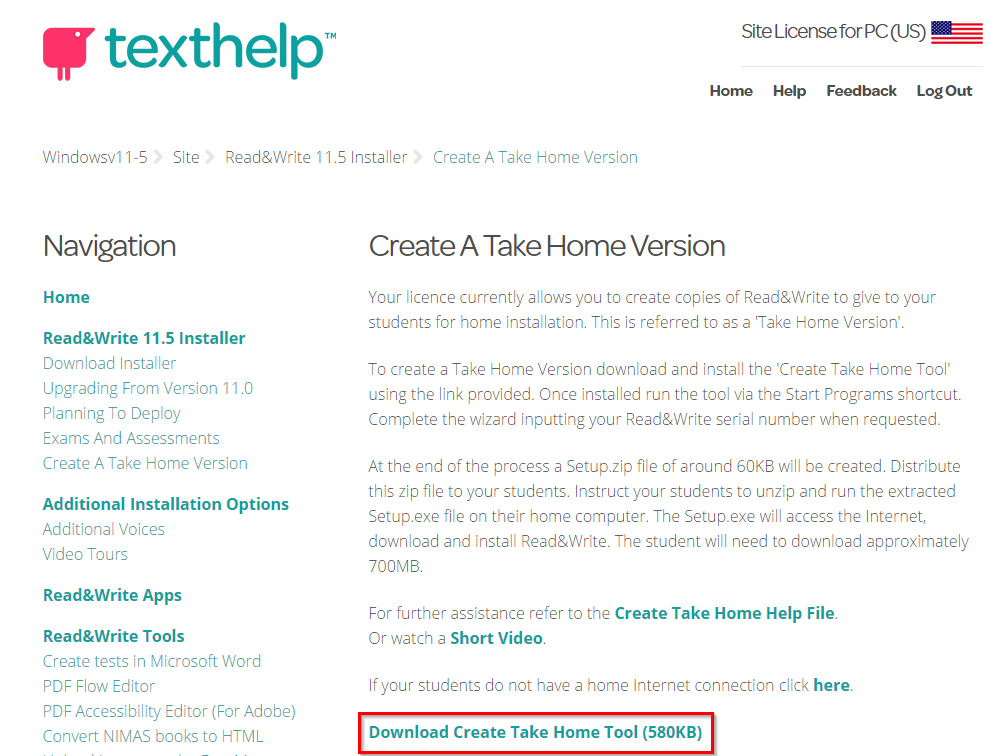Open Read&Write Tools sidebar heading

114,636
